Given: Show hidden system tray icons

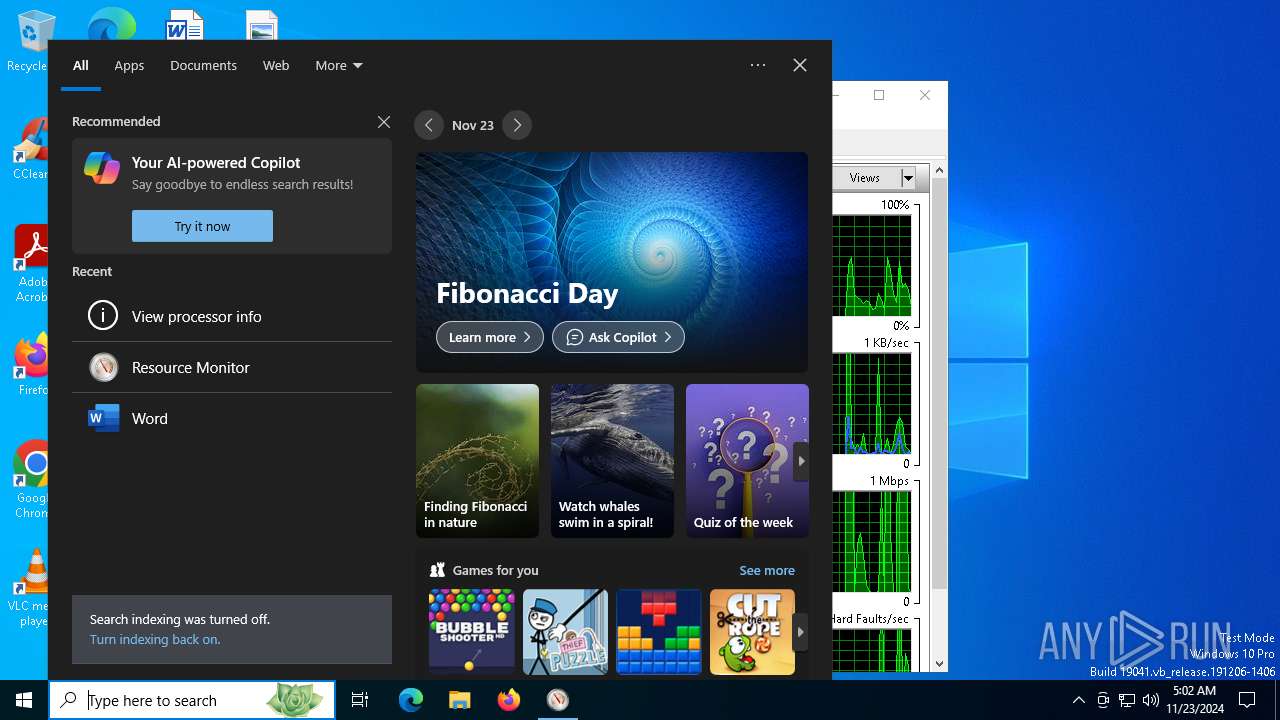Looking at the screenshot, I should [x=1078, y=700].
